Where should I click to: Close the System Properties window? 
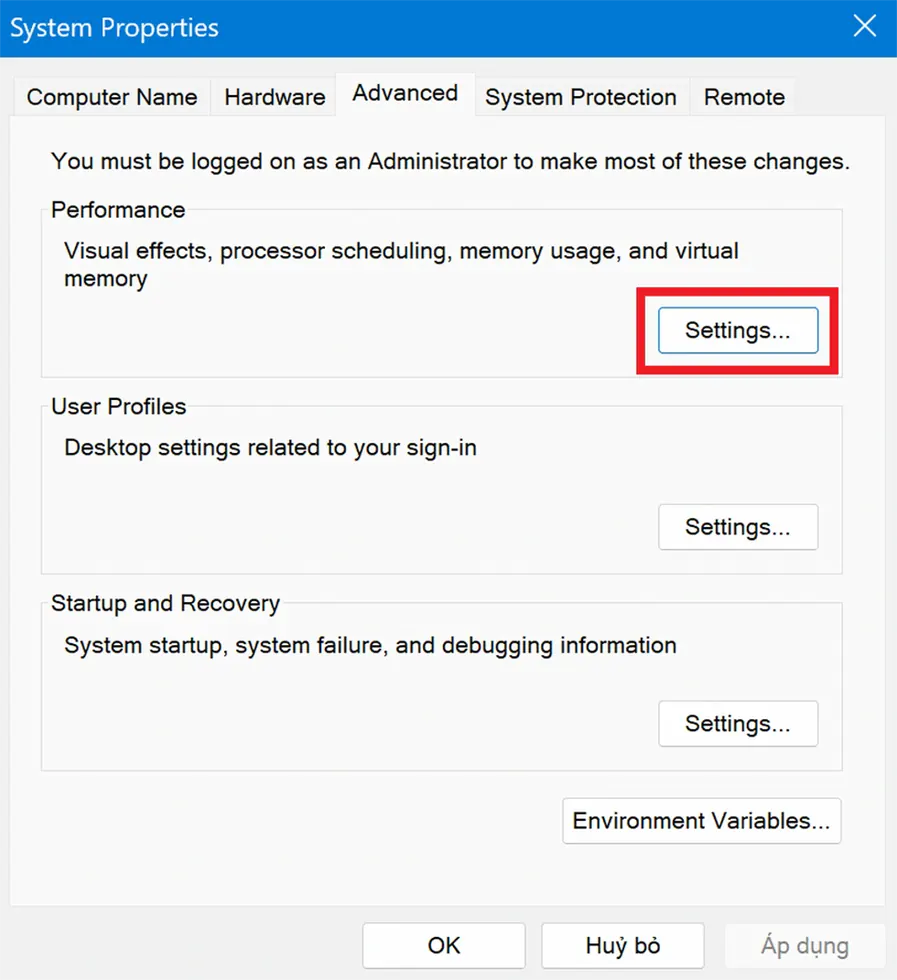tap(864, 27)
